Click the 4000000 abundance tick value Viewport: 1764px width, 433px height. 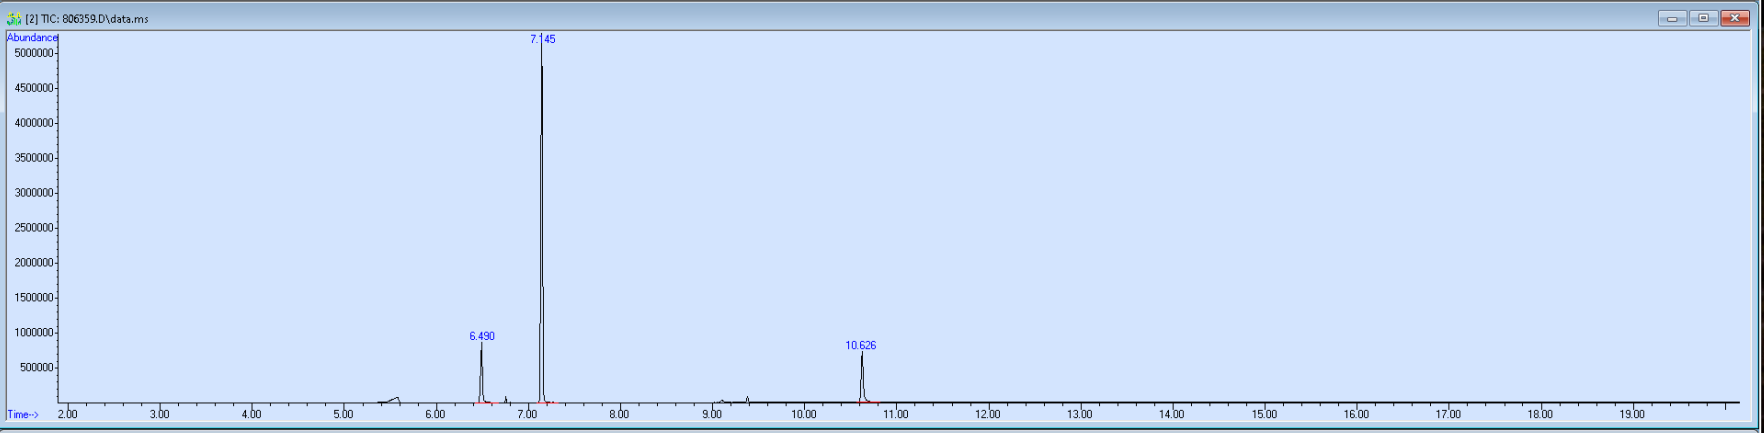tap(33, 123)
